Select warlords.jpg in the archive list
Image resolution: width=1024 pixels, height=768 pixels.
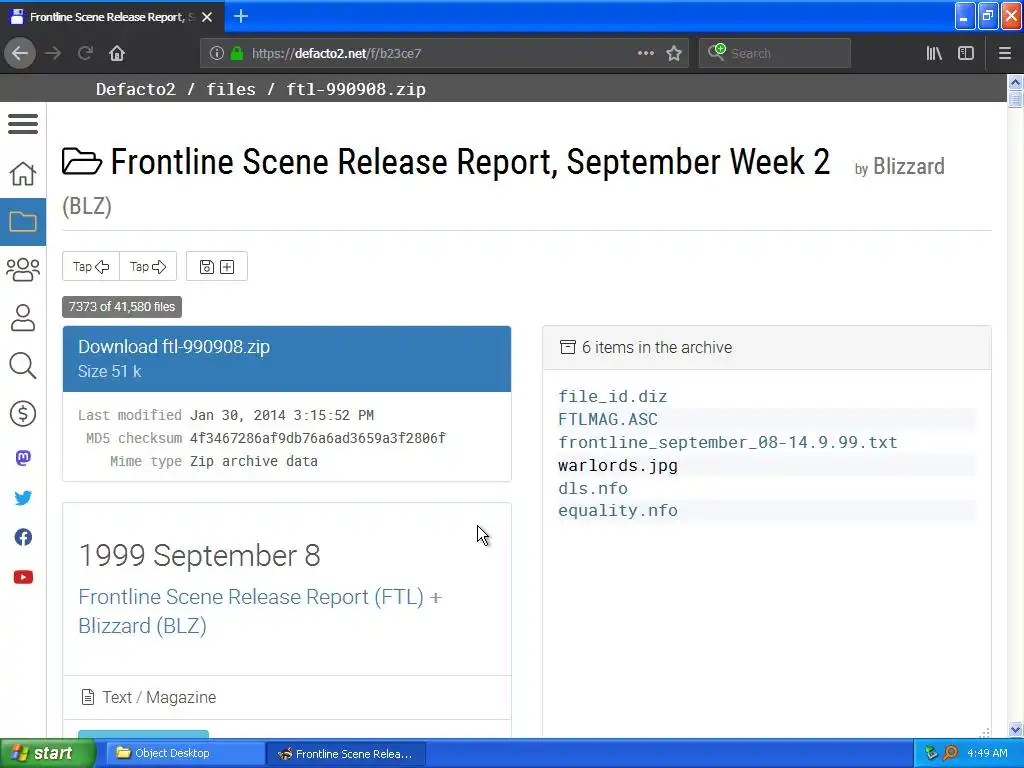point(618,465)
